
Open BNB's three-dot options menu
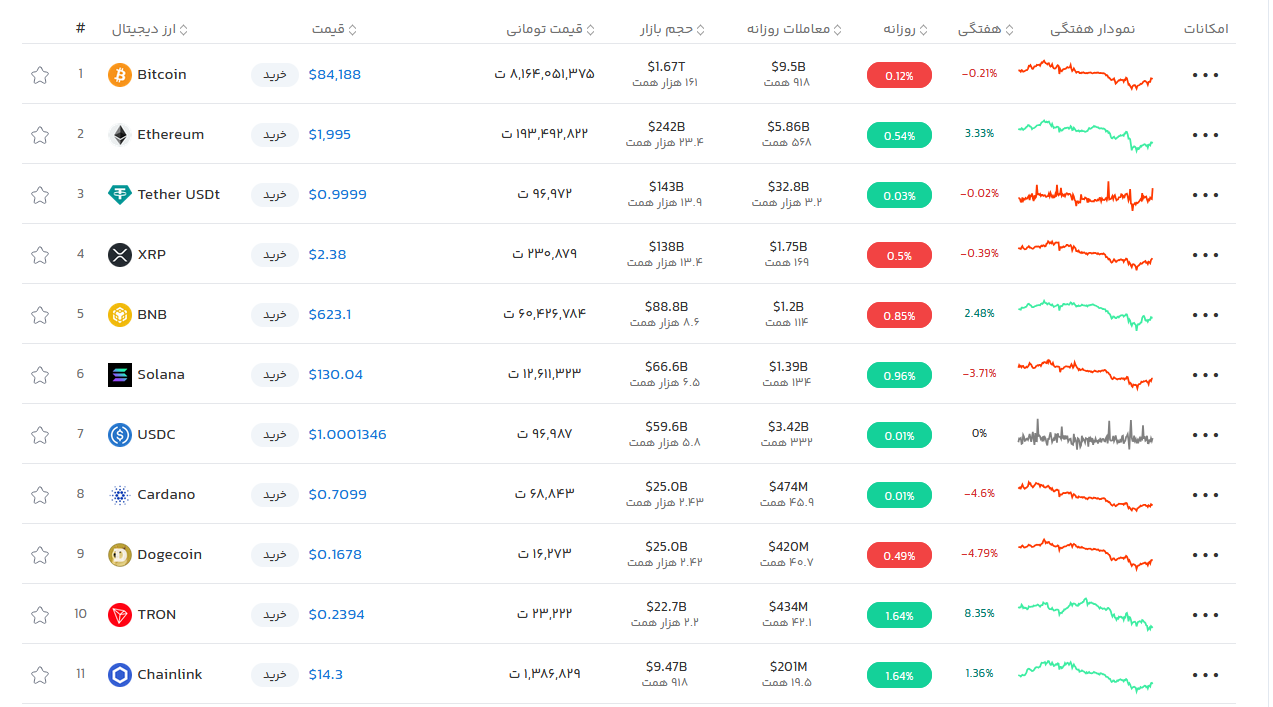coord(1206,315)
